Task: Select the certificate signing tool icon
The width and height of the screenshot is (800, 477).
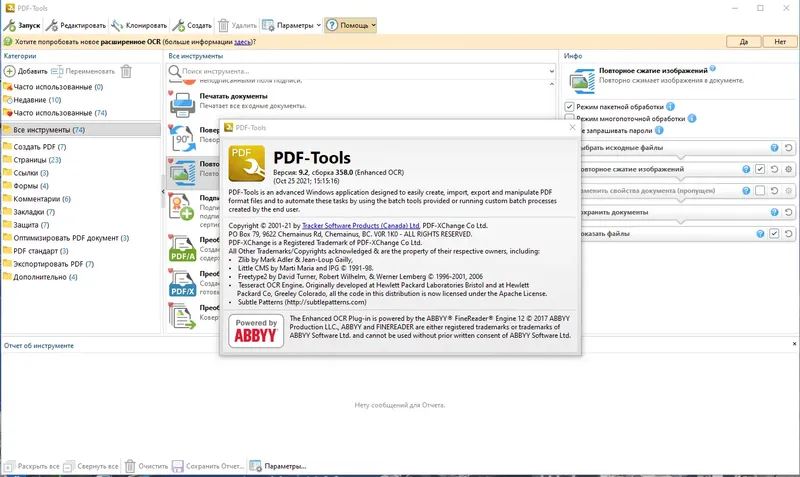Action: click(x=182, y=207)
